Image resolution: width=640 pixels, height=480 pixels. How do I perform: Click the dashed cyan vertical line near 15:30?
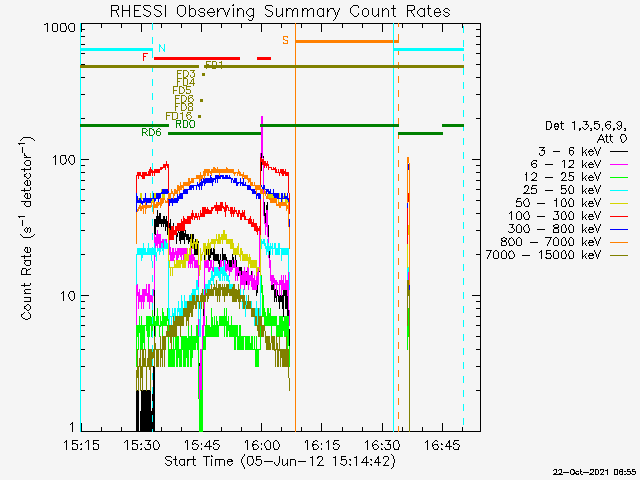click(x=153, y=227)
